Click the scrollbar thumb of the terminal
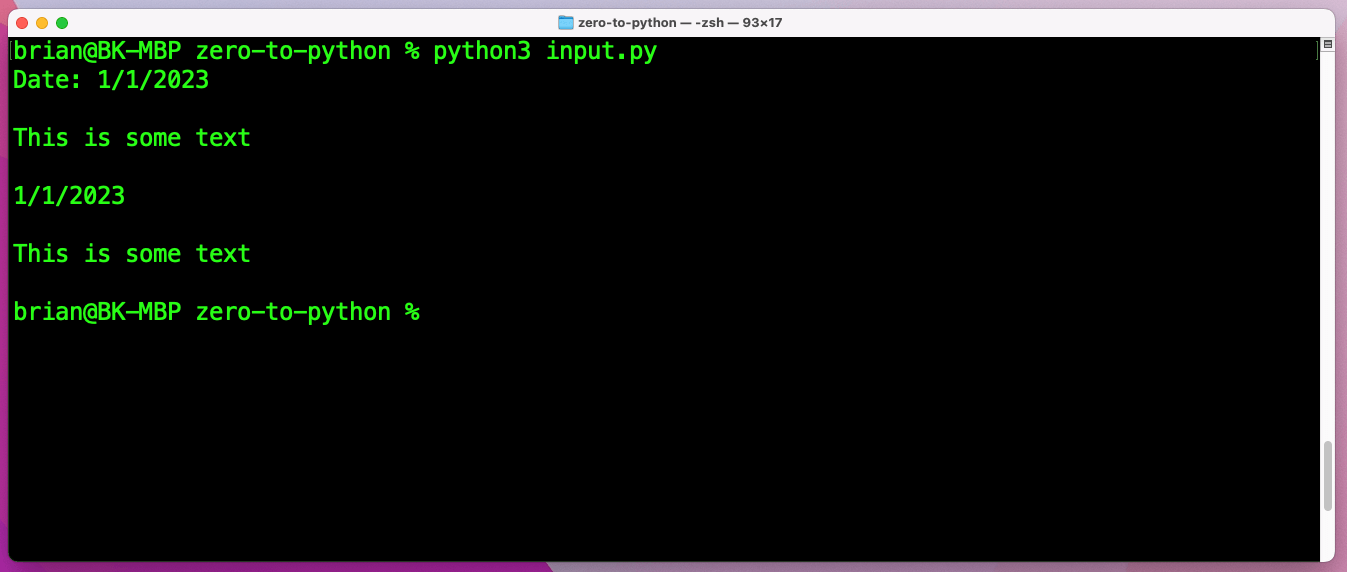This screenshot has width=1347, height=572. click(1327, 476)
